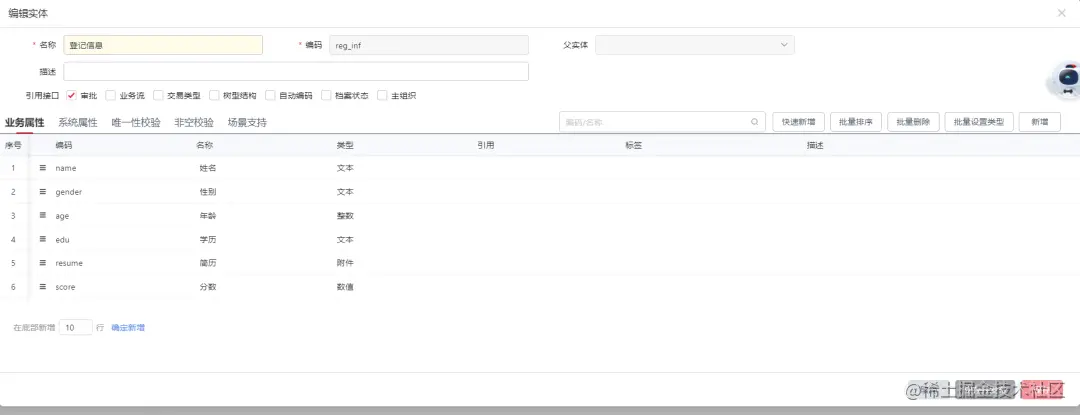Viewport: 1080px width, 415px height.
Task: Switch to the 场景支持 tab
Action: click(x=247, y=123)
